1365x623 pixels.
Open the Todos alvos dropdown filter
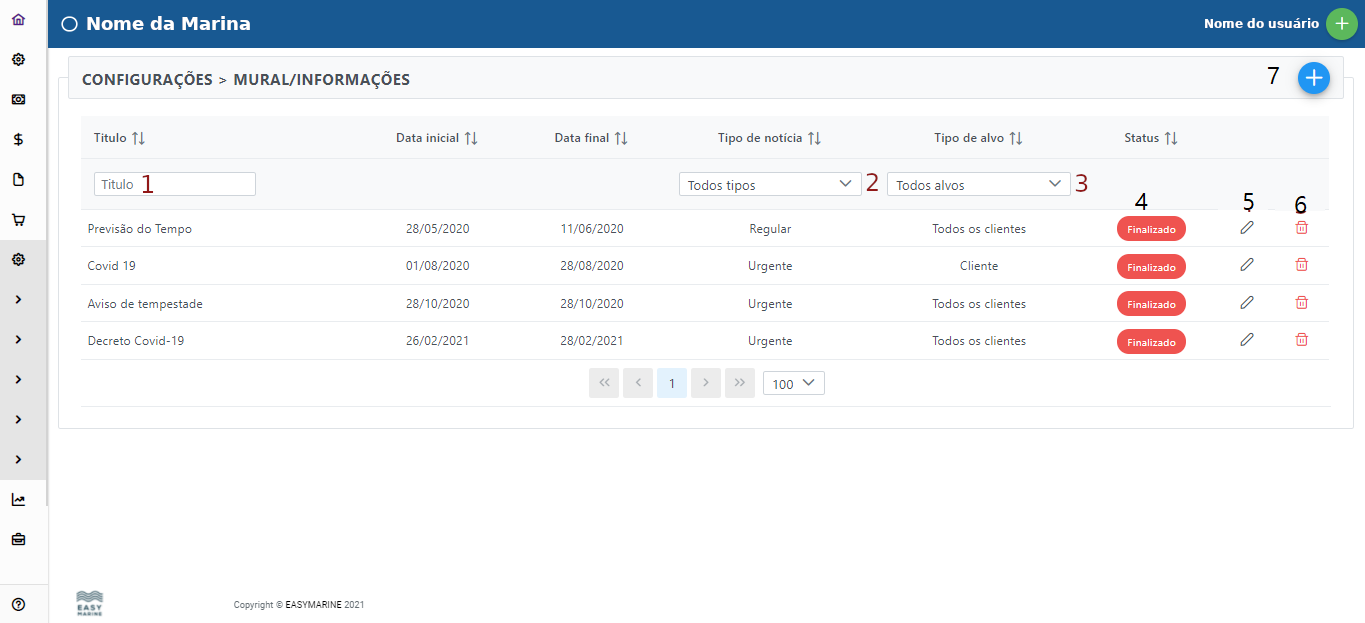tap(977, 184)
